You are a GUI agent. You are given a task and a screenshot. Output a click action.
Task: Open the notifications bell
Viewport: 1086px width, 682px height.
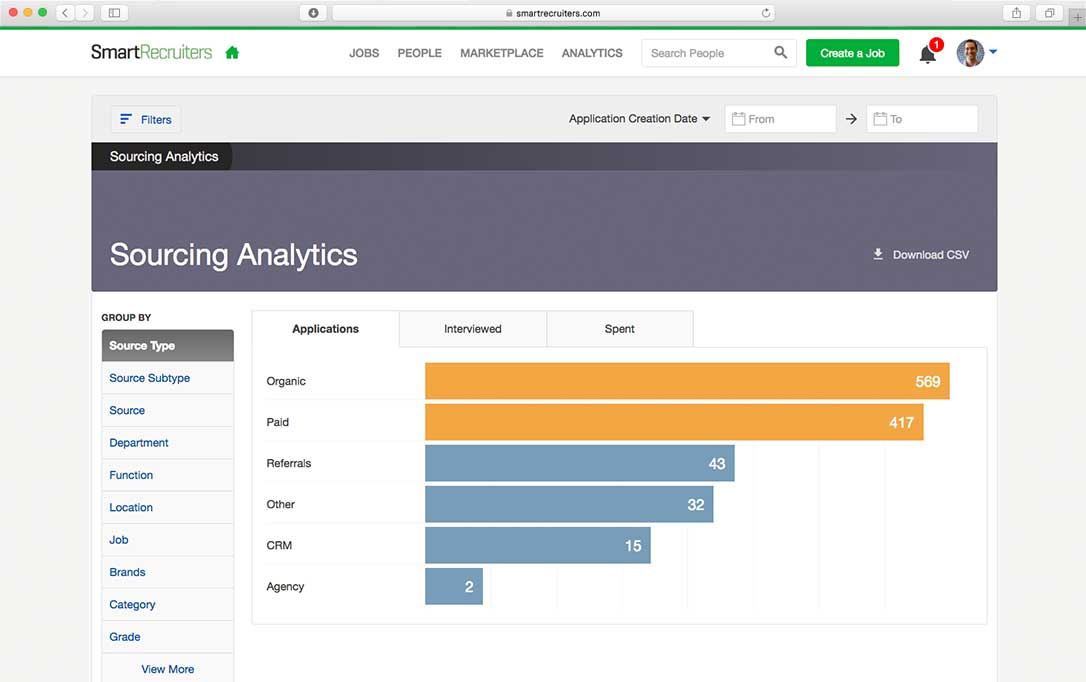pyautogui.click(x=928, y=54)
